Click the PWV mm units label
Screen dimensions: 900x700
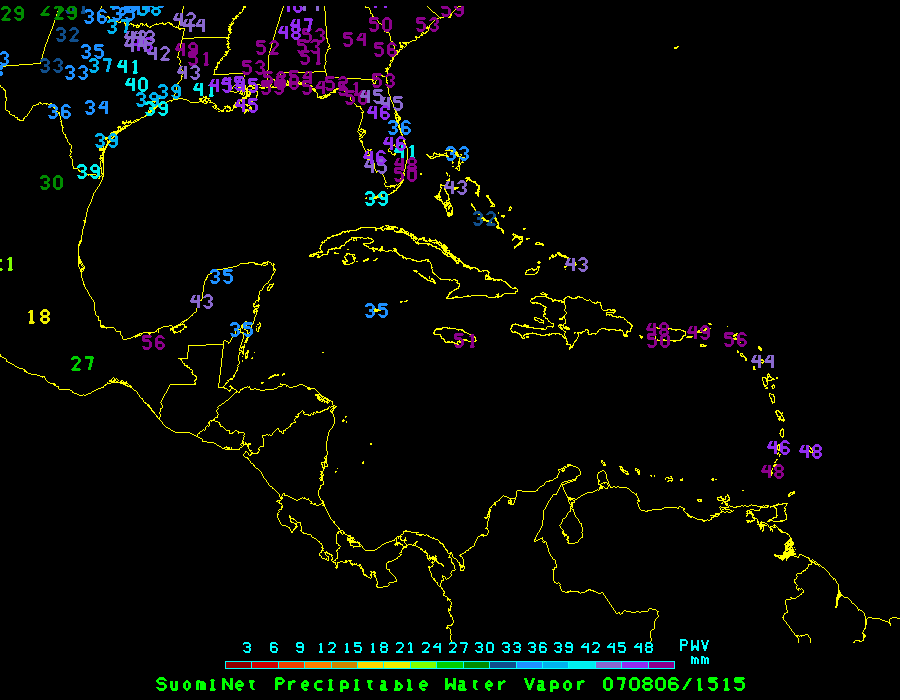tap(694, 652)
